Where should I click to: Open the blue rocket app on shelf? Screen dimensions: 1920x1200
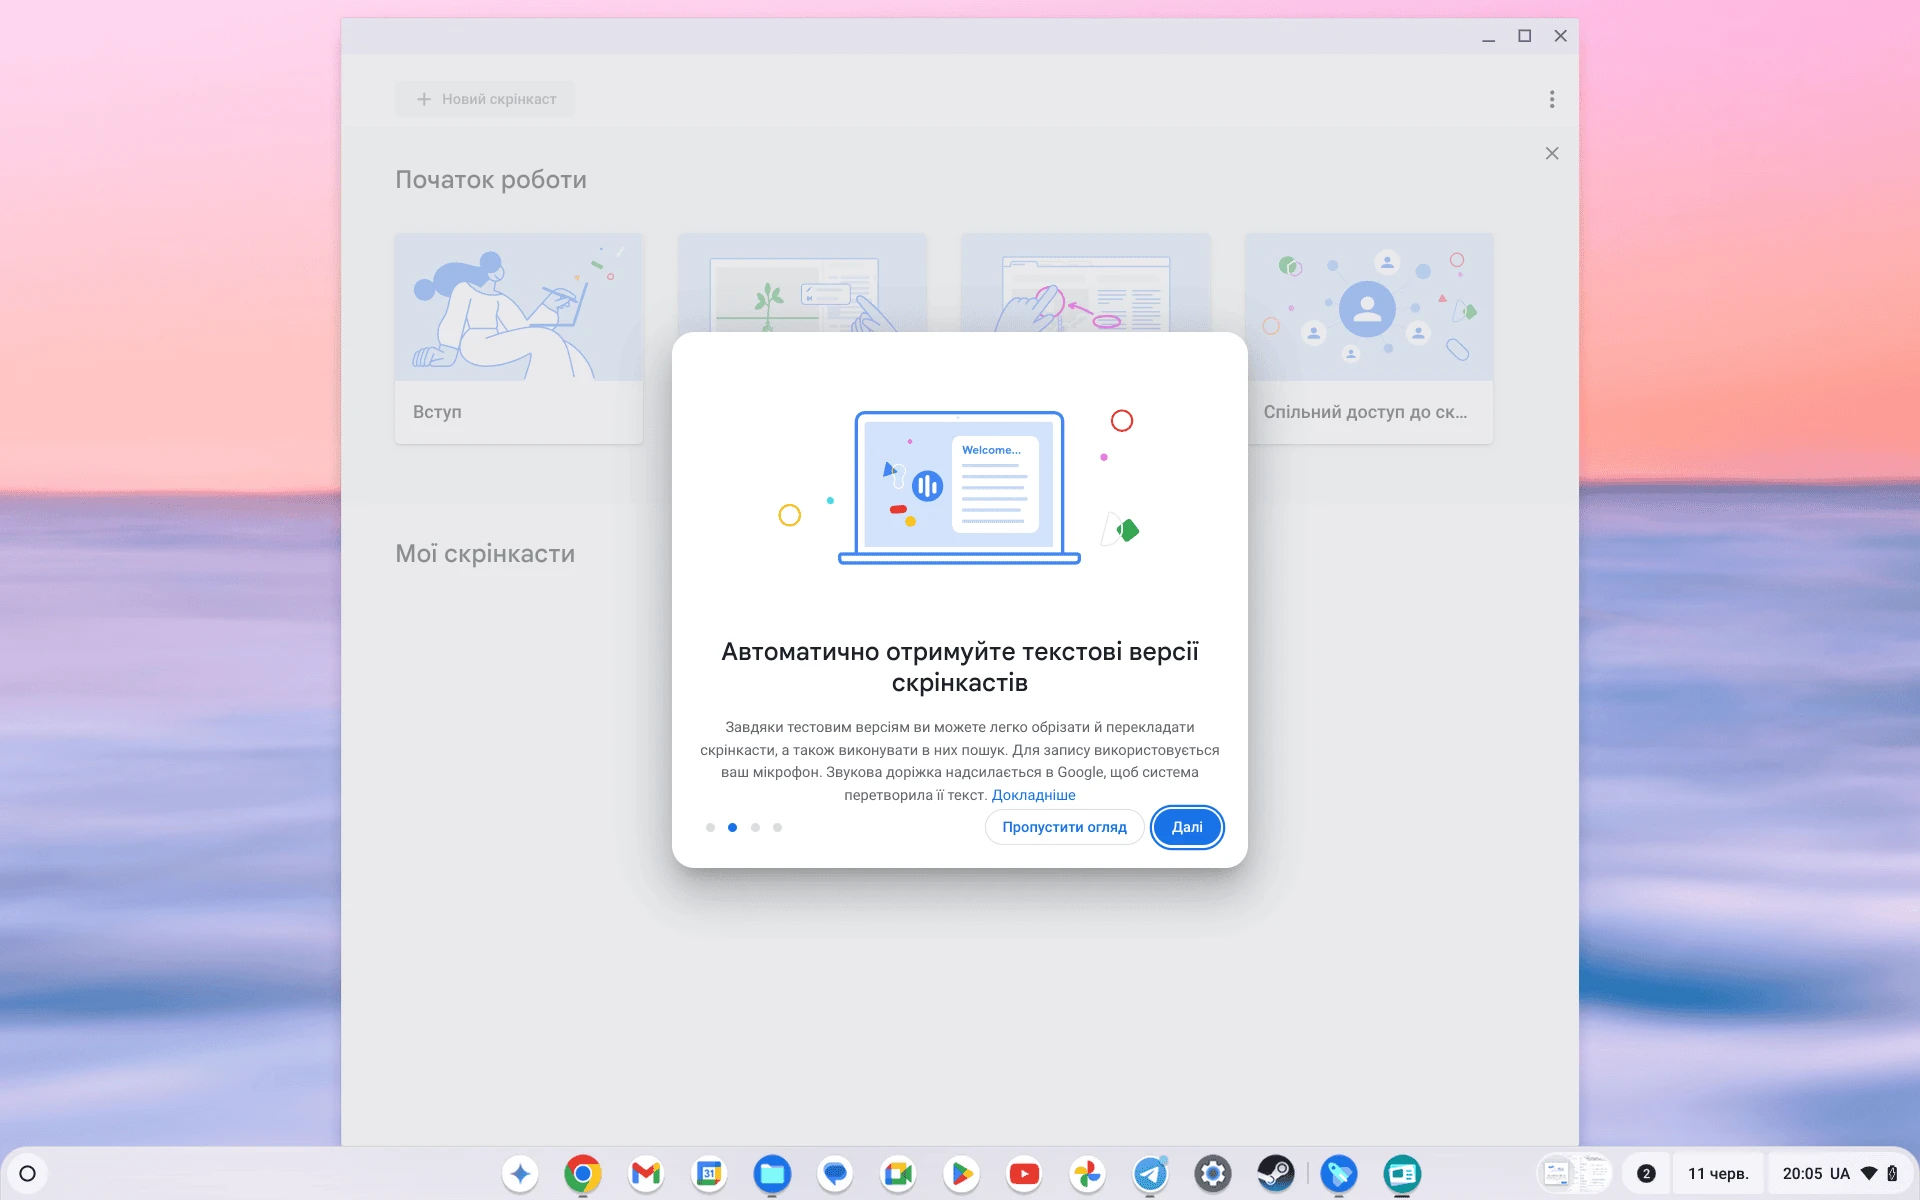click(x=1339, y=1173)
